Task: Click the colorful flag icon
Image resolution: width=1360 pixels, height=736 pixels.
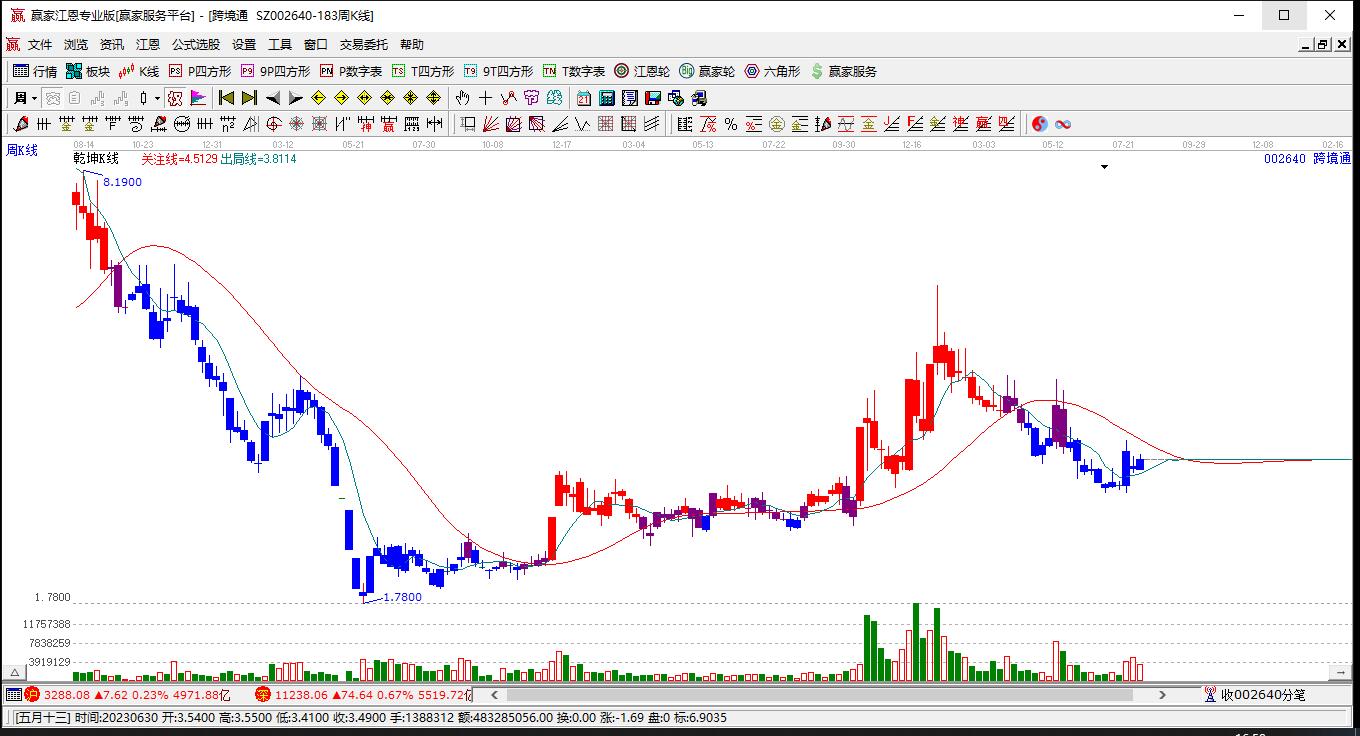Action: click(197, 98)
